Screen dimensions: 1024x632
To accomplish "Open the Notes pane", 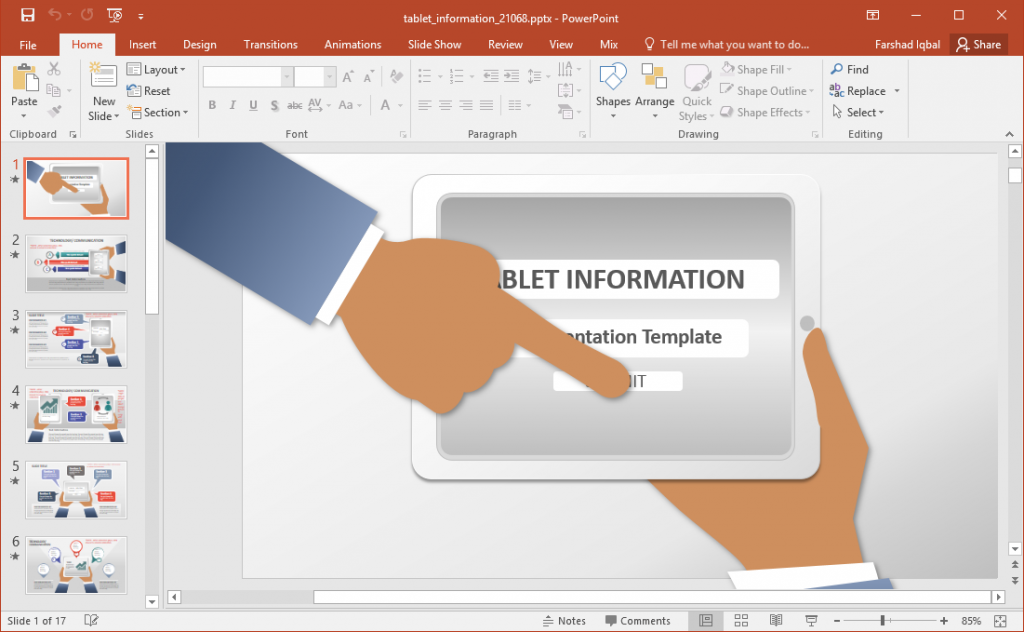I will click(565, 620).
